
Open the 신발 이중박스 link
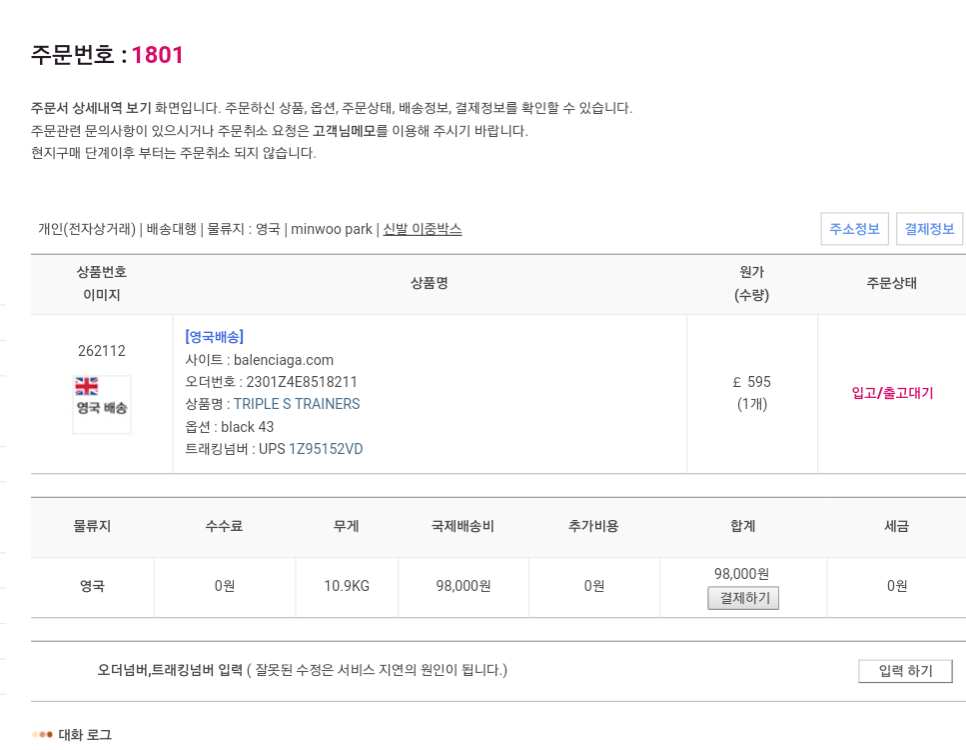click(x=422, y=229)
